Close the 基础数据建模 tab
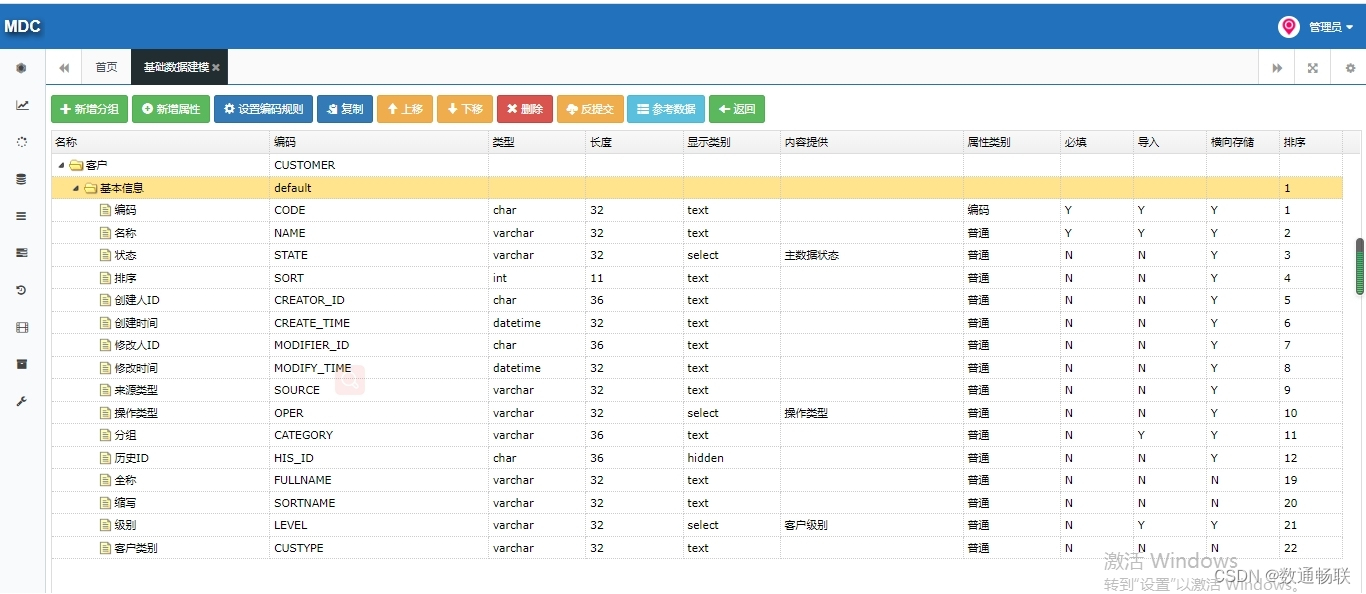1366x594 pixels. pos(216,68)
